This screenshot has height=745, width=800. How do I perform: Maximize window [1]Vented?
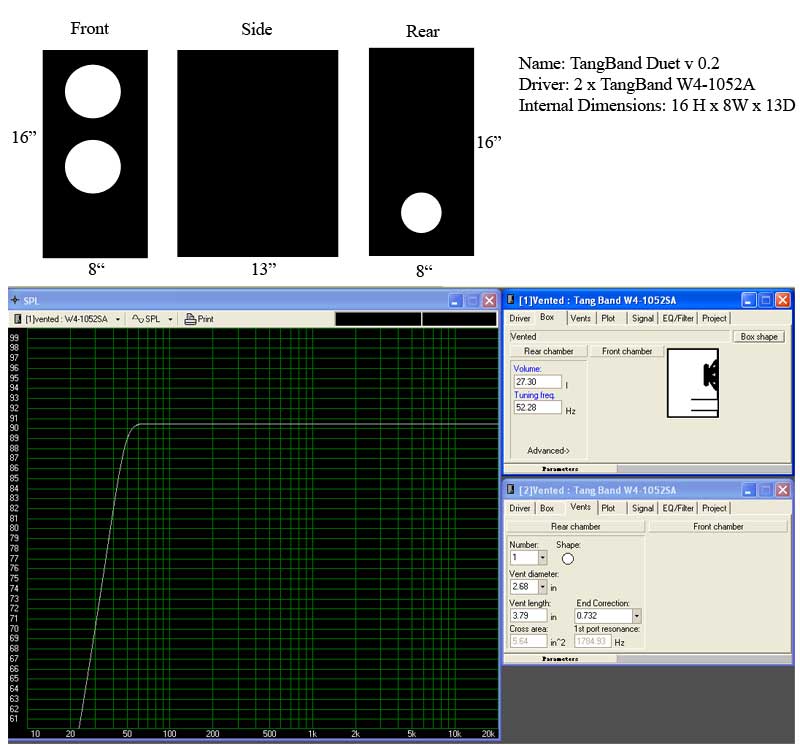click(765, 300)
